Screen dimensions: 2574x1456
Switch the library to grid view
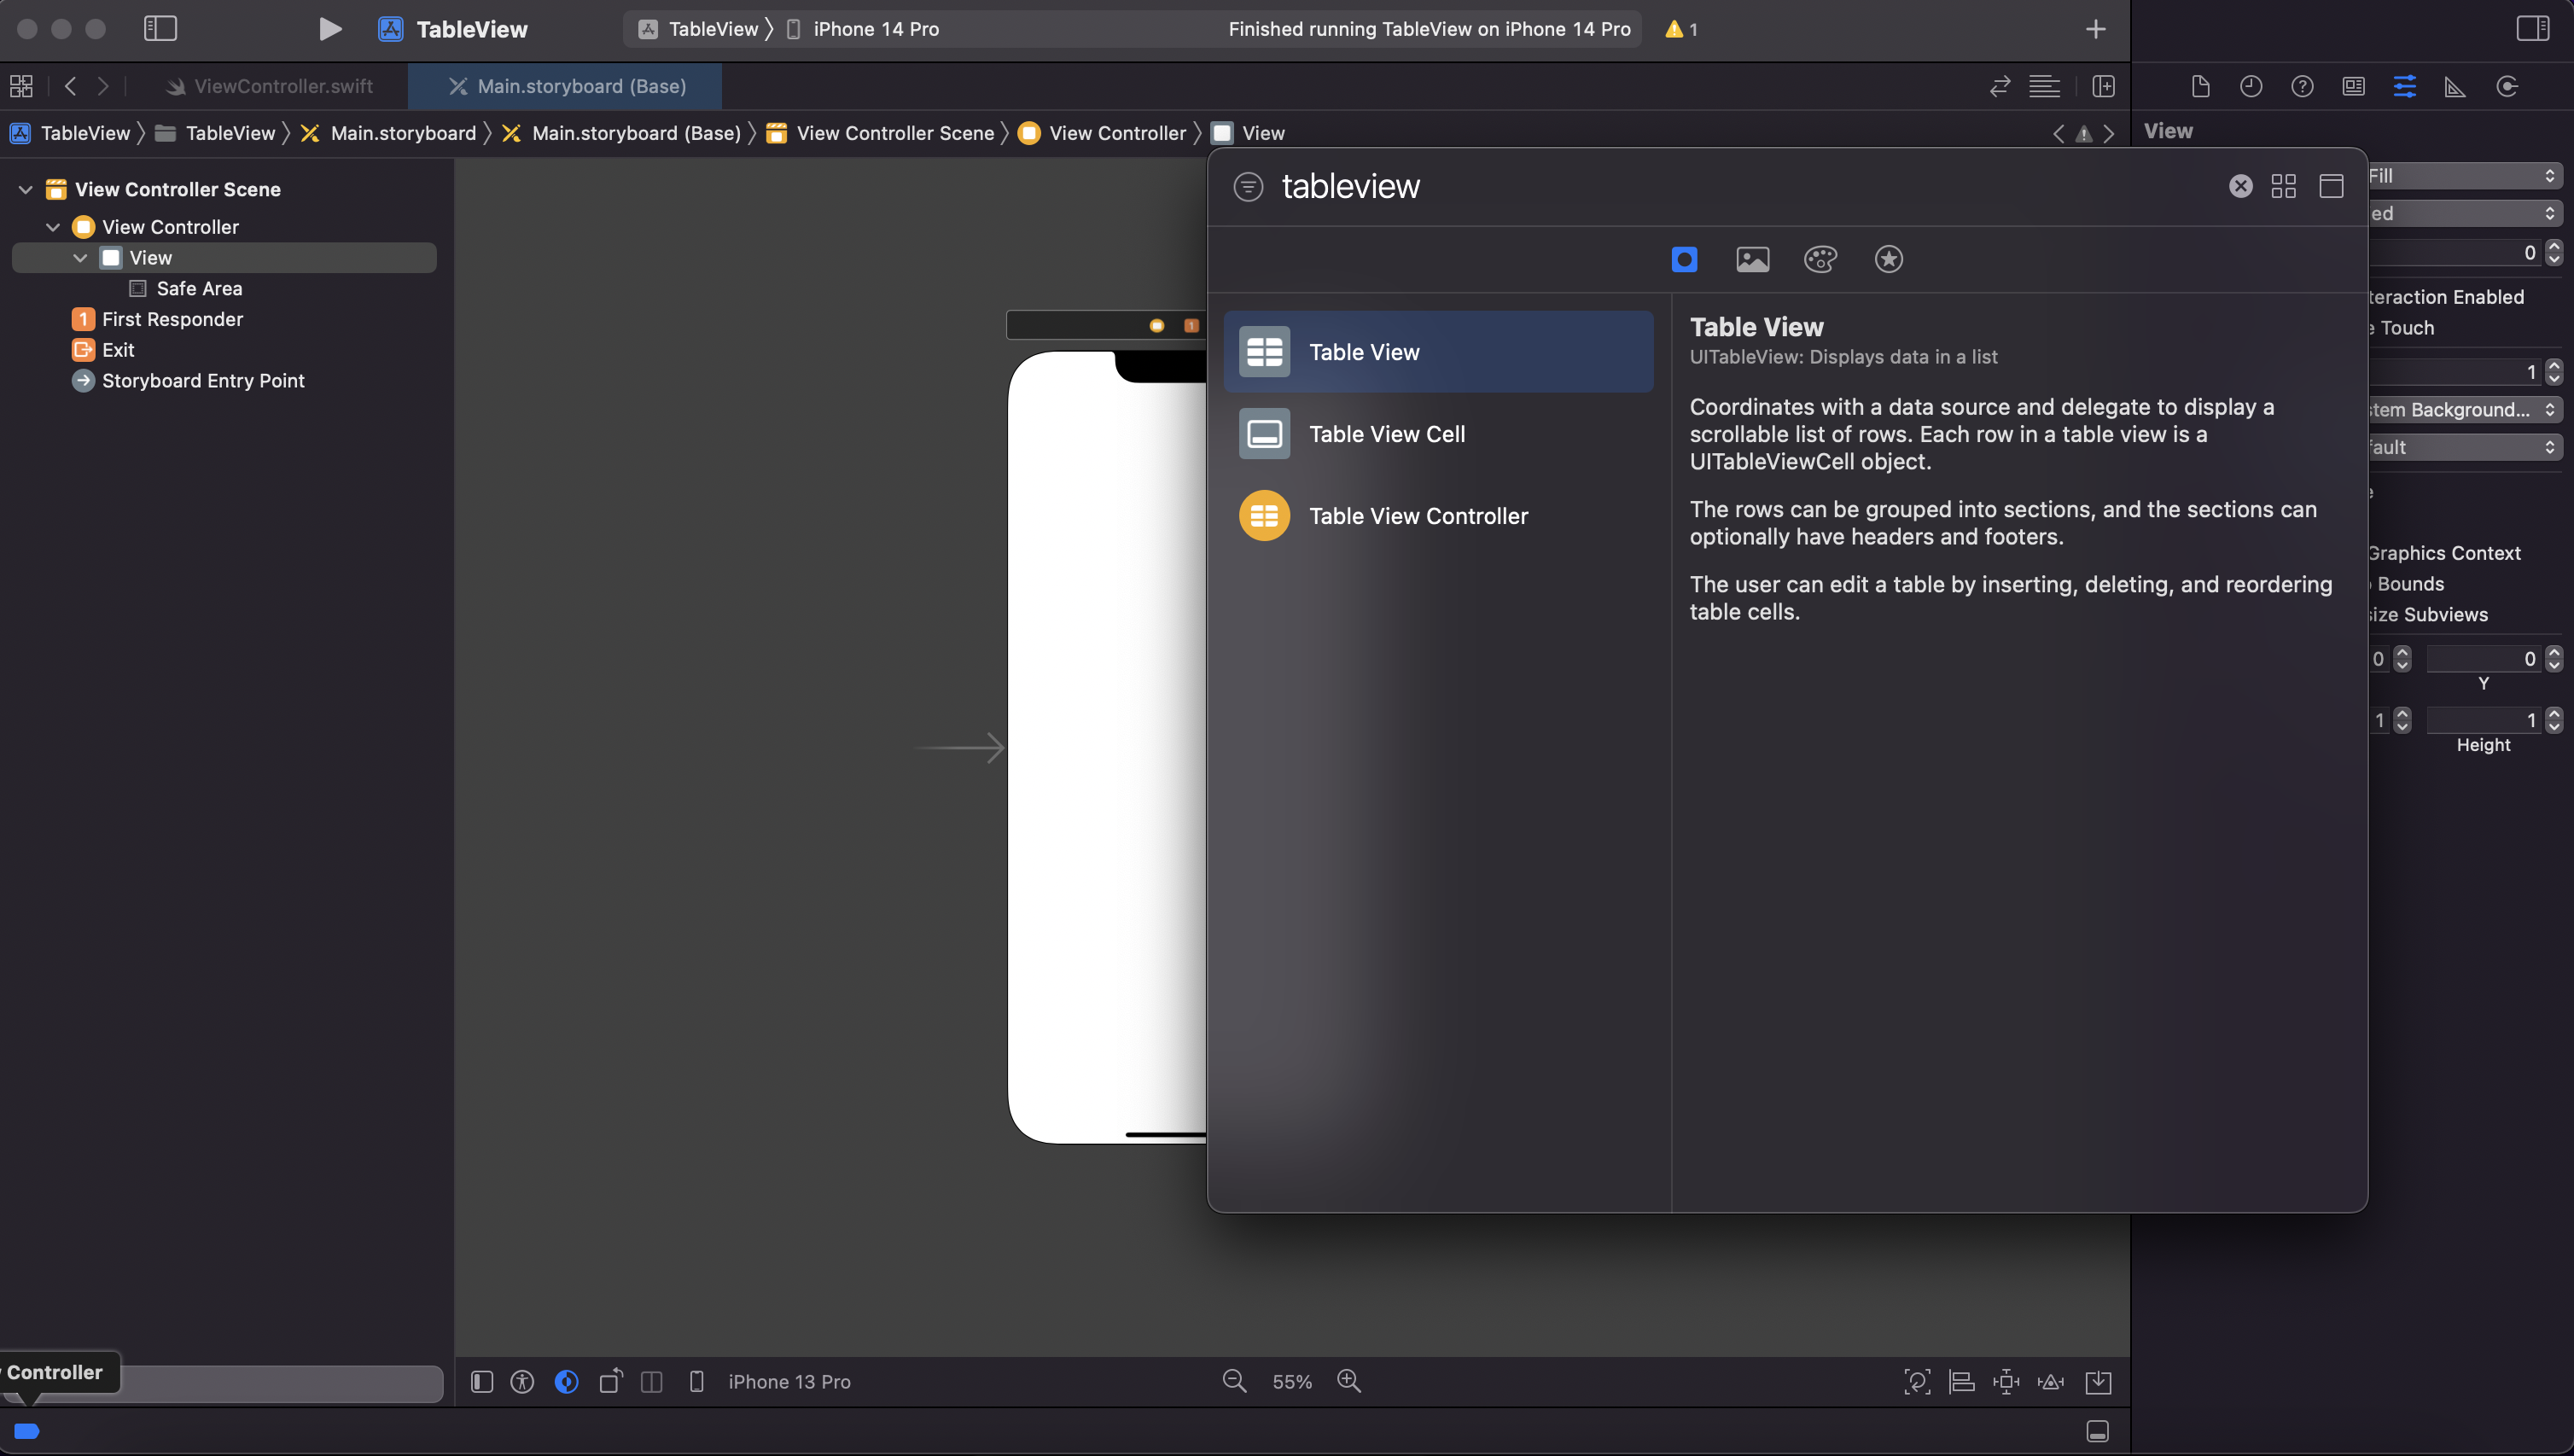coord(2283,186)
